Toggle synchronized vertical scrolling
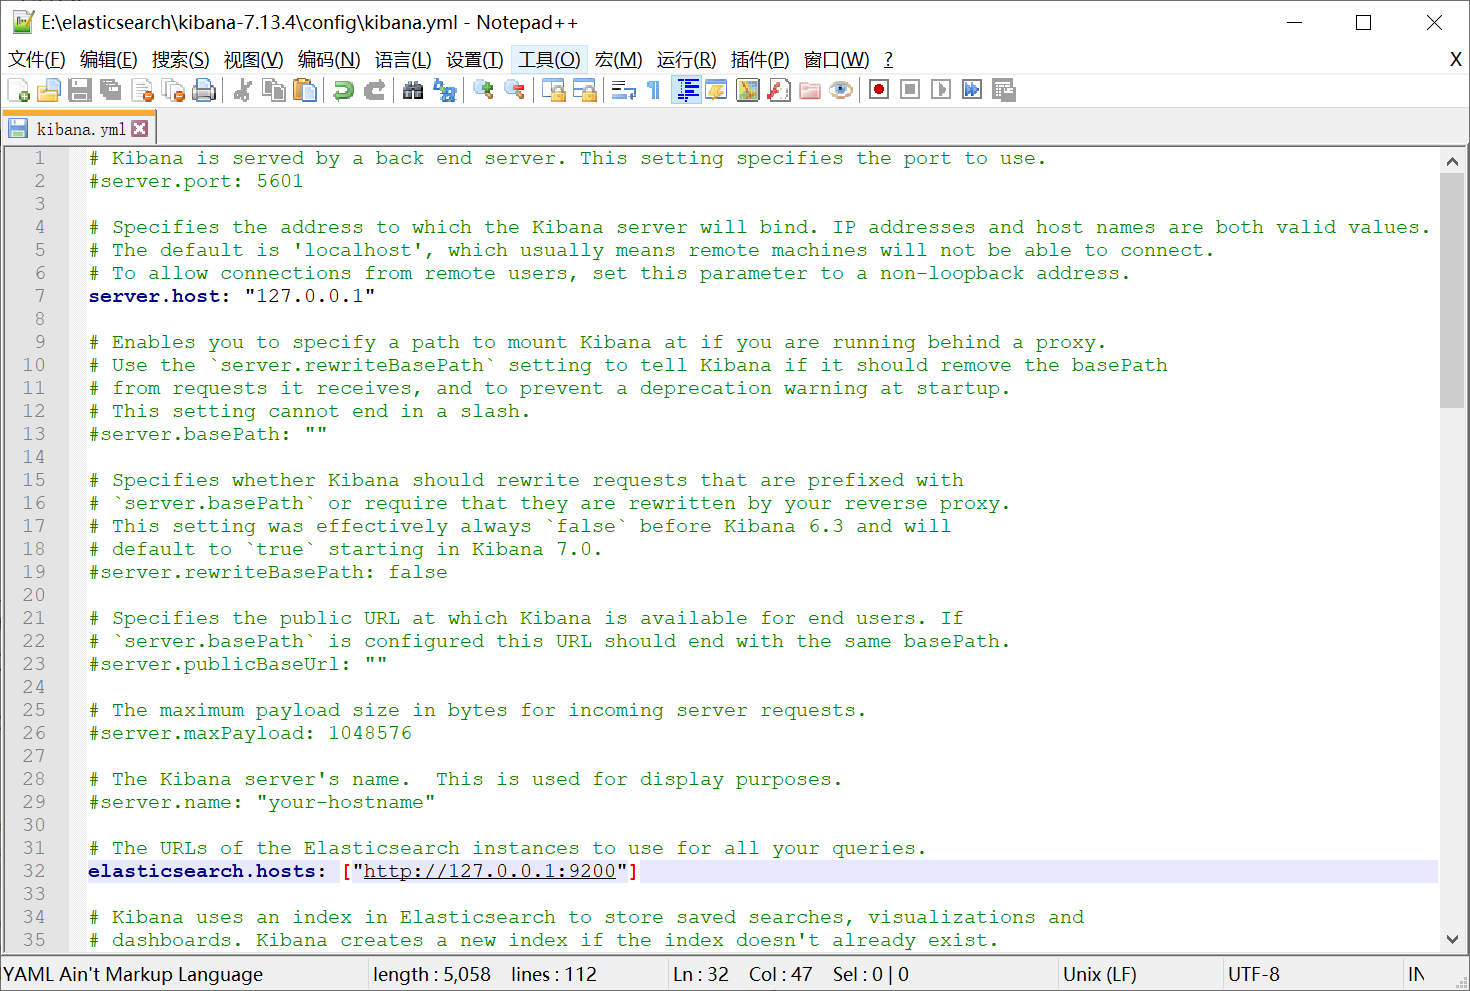1470x991 pixels. pyautogui.click(x=553, y=90)
